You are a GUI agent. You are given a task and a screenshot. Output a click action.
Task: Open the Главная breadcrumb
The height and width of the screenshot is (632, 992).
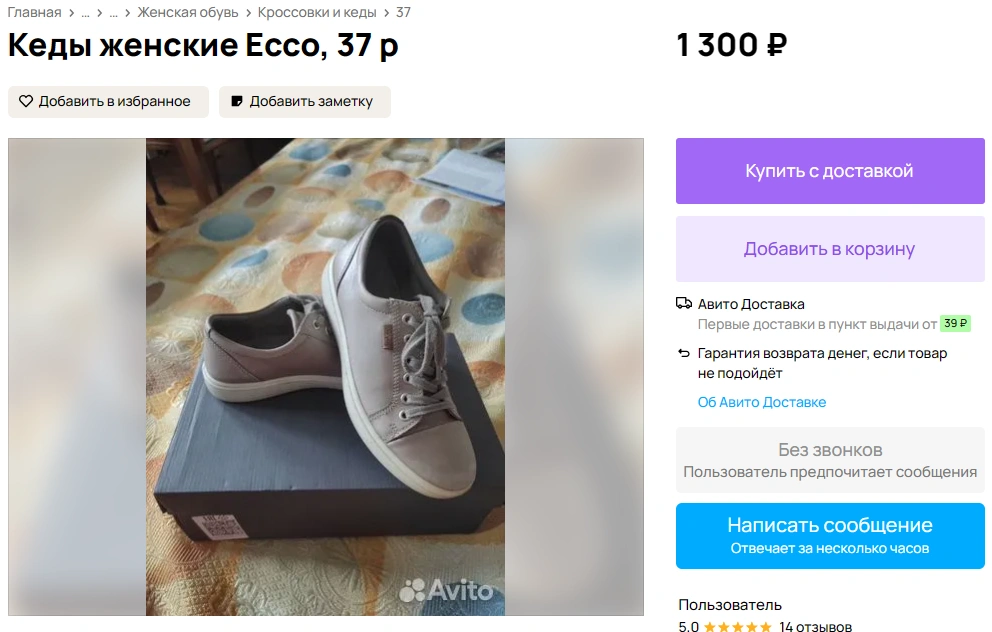(35, 13)
